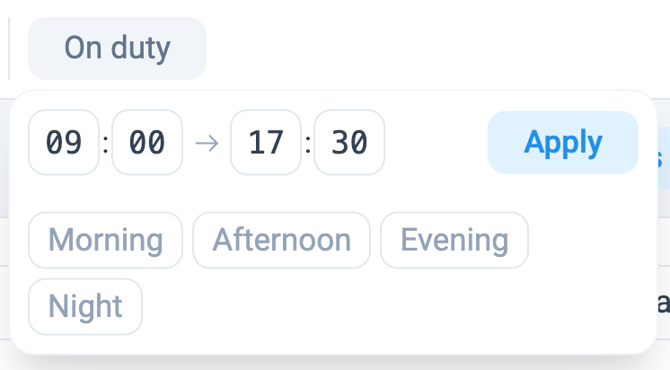
Task: Pick the Evening chip next to Afternoon
Action: [x=454, y=240]
